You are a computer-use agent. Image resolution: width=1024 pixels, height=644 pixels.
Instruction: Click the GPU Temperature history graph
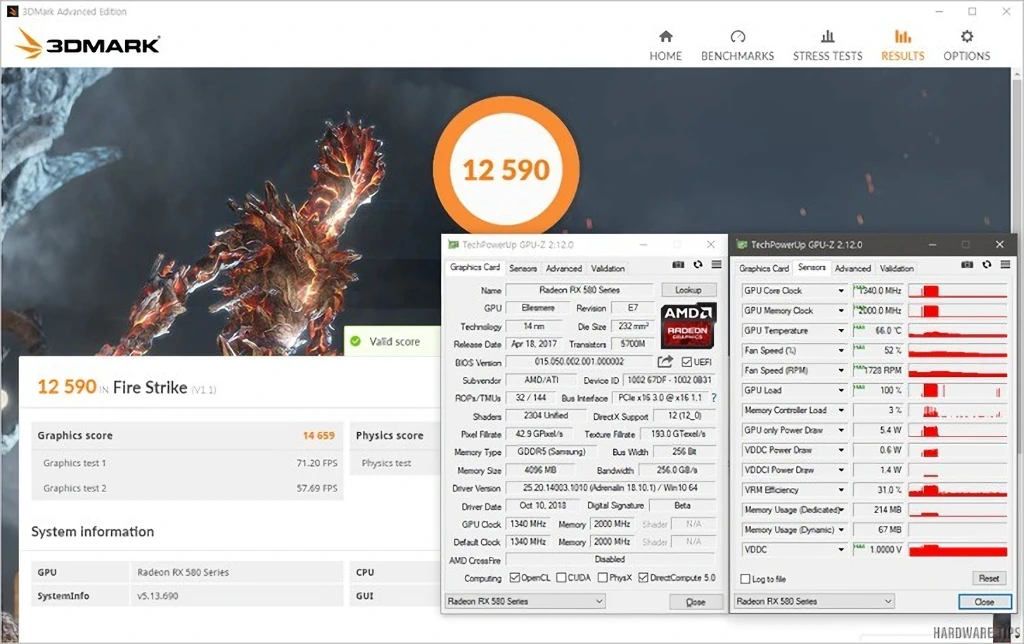tap(957, 330)
